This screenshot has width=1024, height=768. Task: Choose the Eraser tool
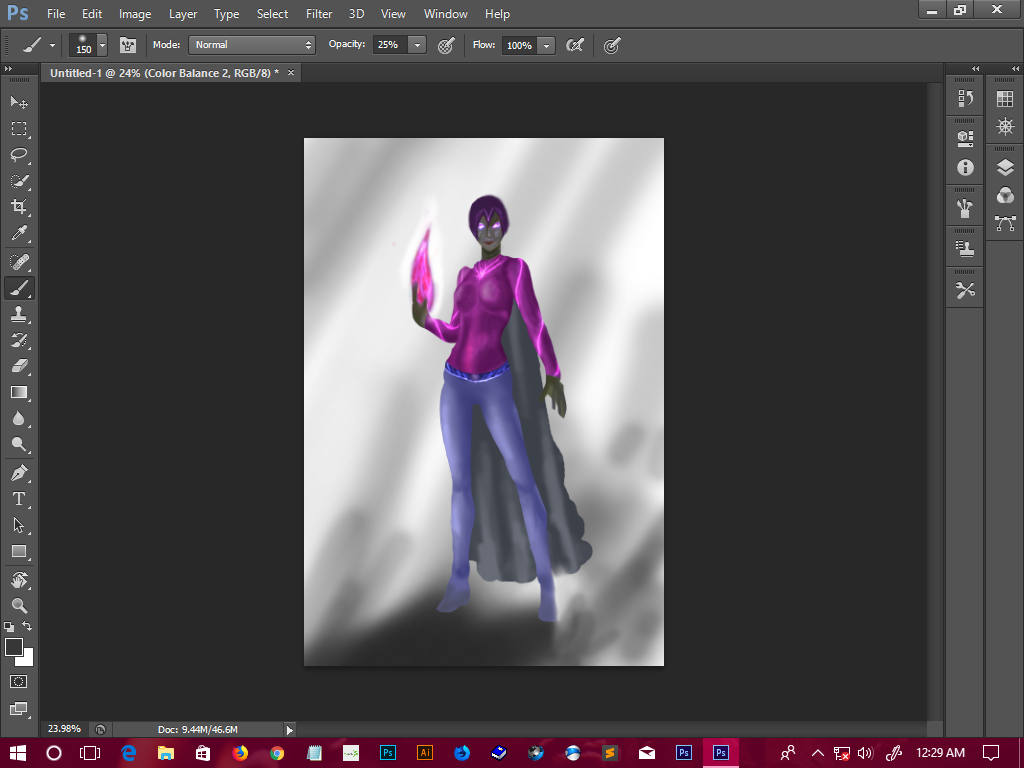[x=19, y=366]
